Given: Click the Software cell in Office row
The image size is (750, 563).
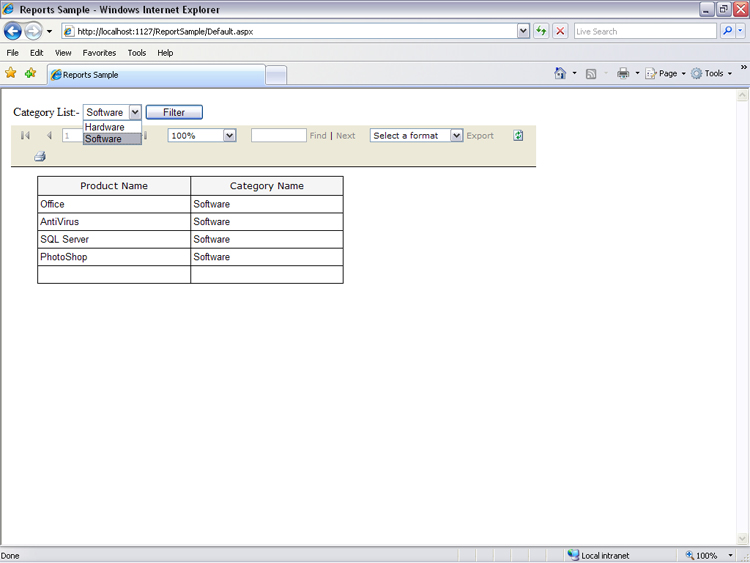Looking at the screenshot, I should click(x=266, y=204).
